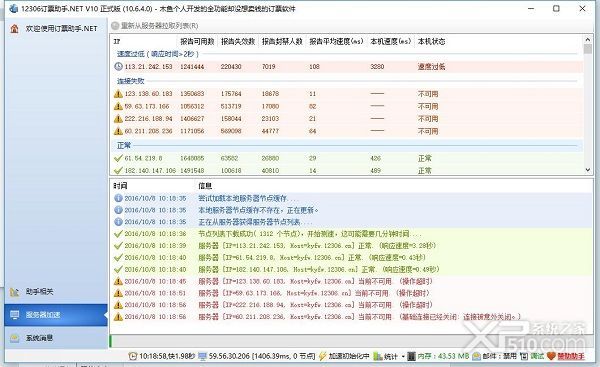This screenshot has width=600, height=367.
Task: Click 内存：43.53 MB status text
Action: pos(443,356)
